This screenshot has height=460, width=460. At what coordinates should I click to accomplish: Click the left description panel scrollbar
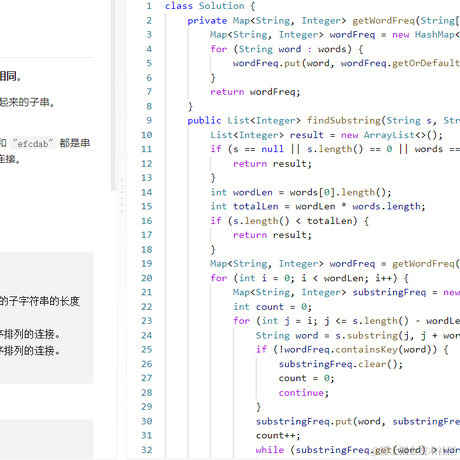[x=113, y=95]
